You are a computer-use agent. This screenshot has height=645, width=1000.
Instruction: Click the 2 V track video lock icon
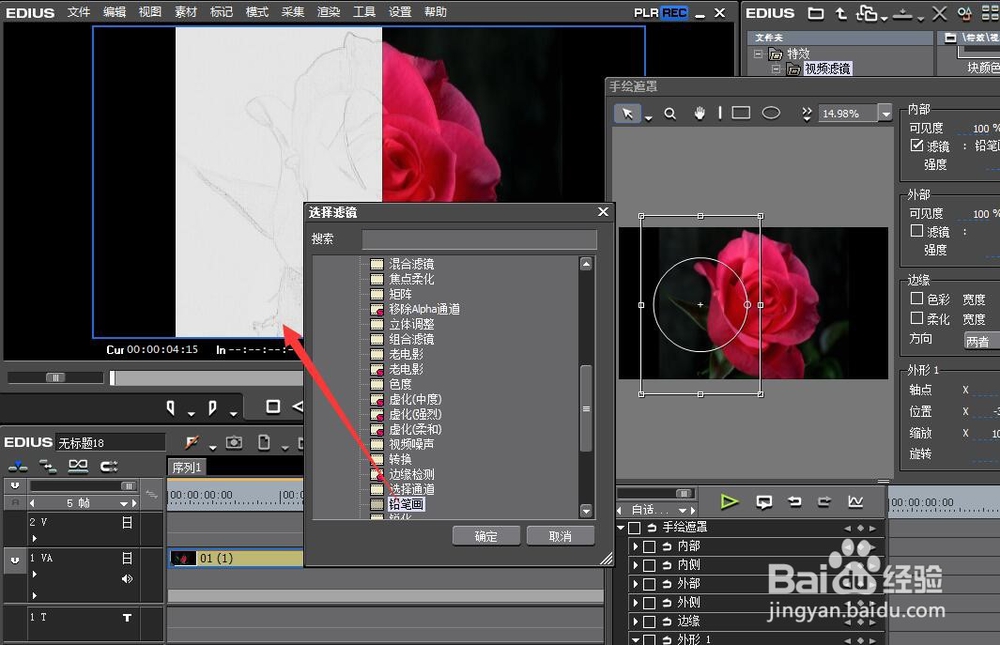click(x=127, y=523)
